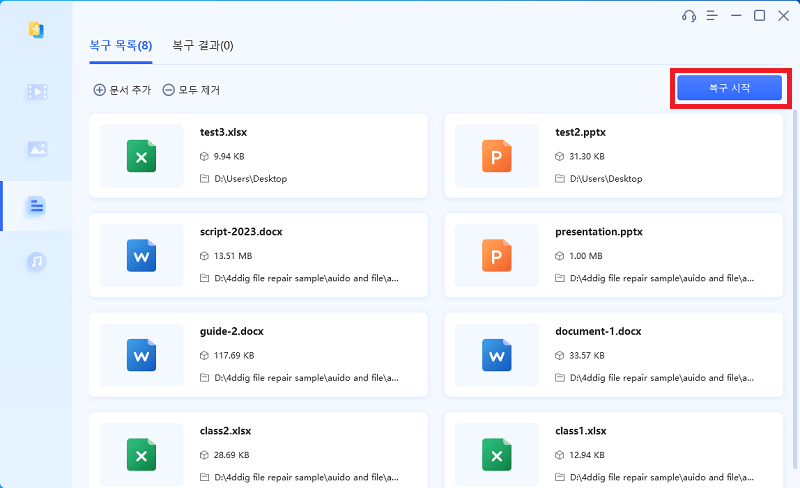This screenshot has width=800, height=488.
Task: Switch to the 복구 결과(0) tab
Action: pos(203,46)
